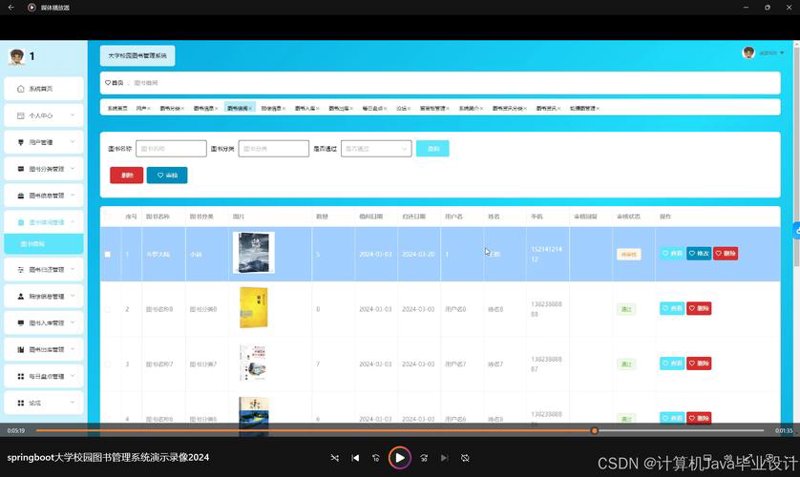Close the 轮播图管理 tab with its x
Screen dimensions: 800x477
[x=597, y=109]
